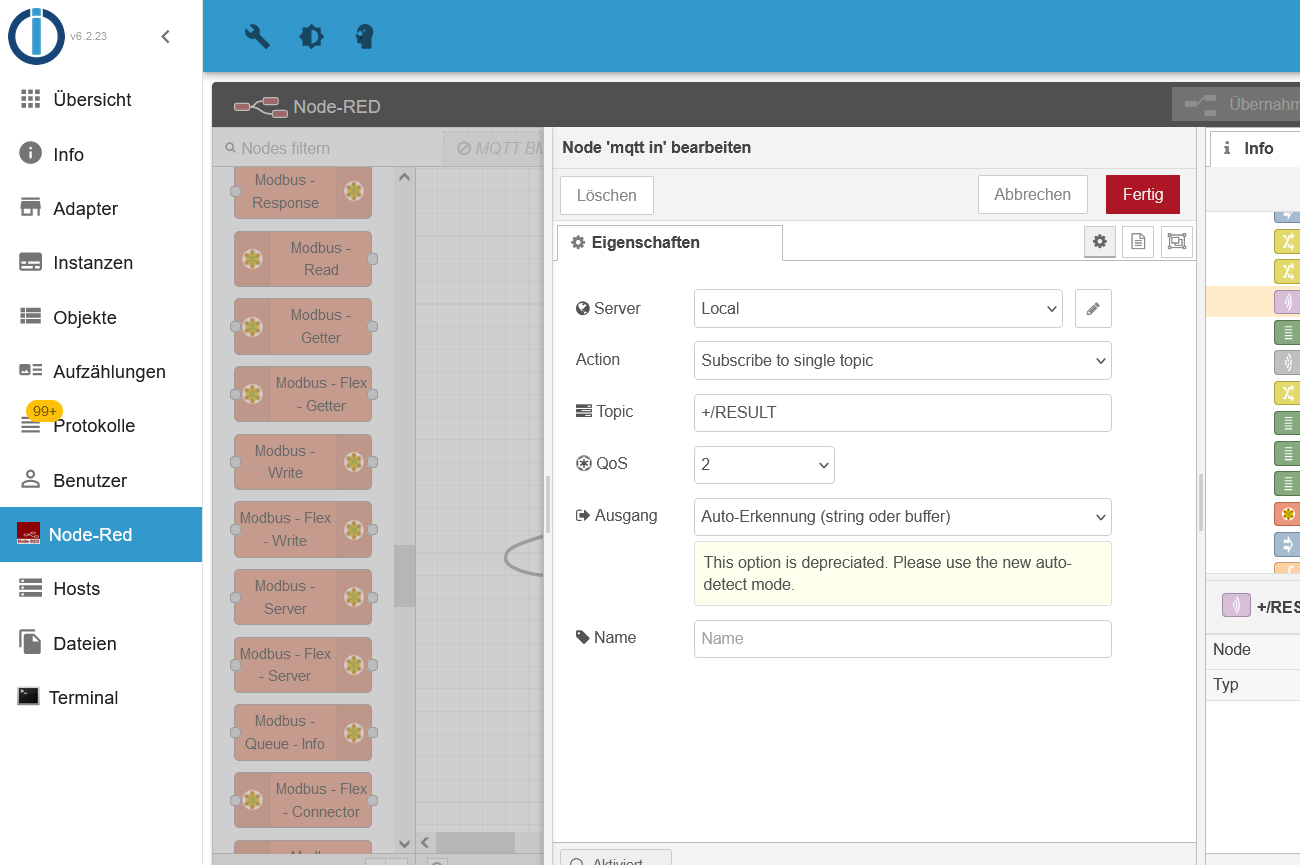Open Terminal in the sidebar
This screenshot has height=865, width=1300.
pyautogui.click(x=101, y=697)
